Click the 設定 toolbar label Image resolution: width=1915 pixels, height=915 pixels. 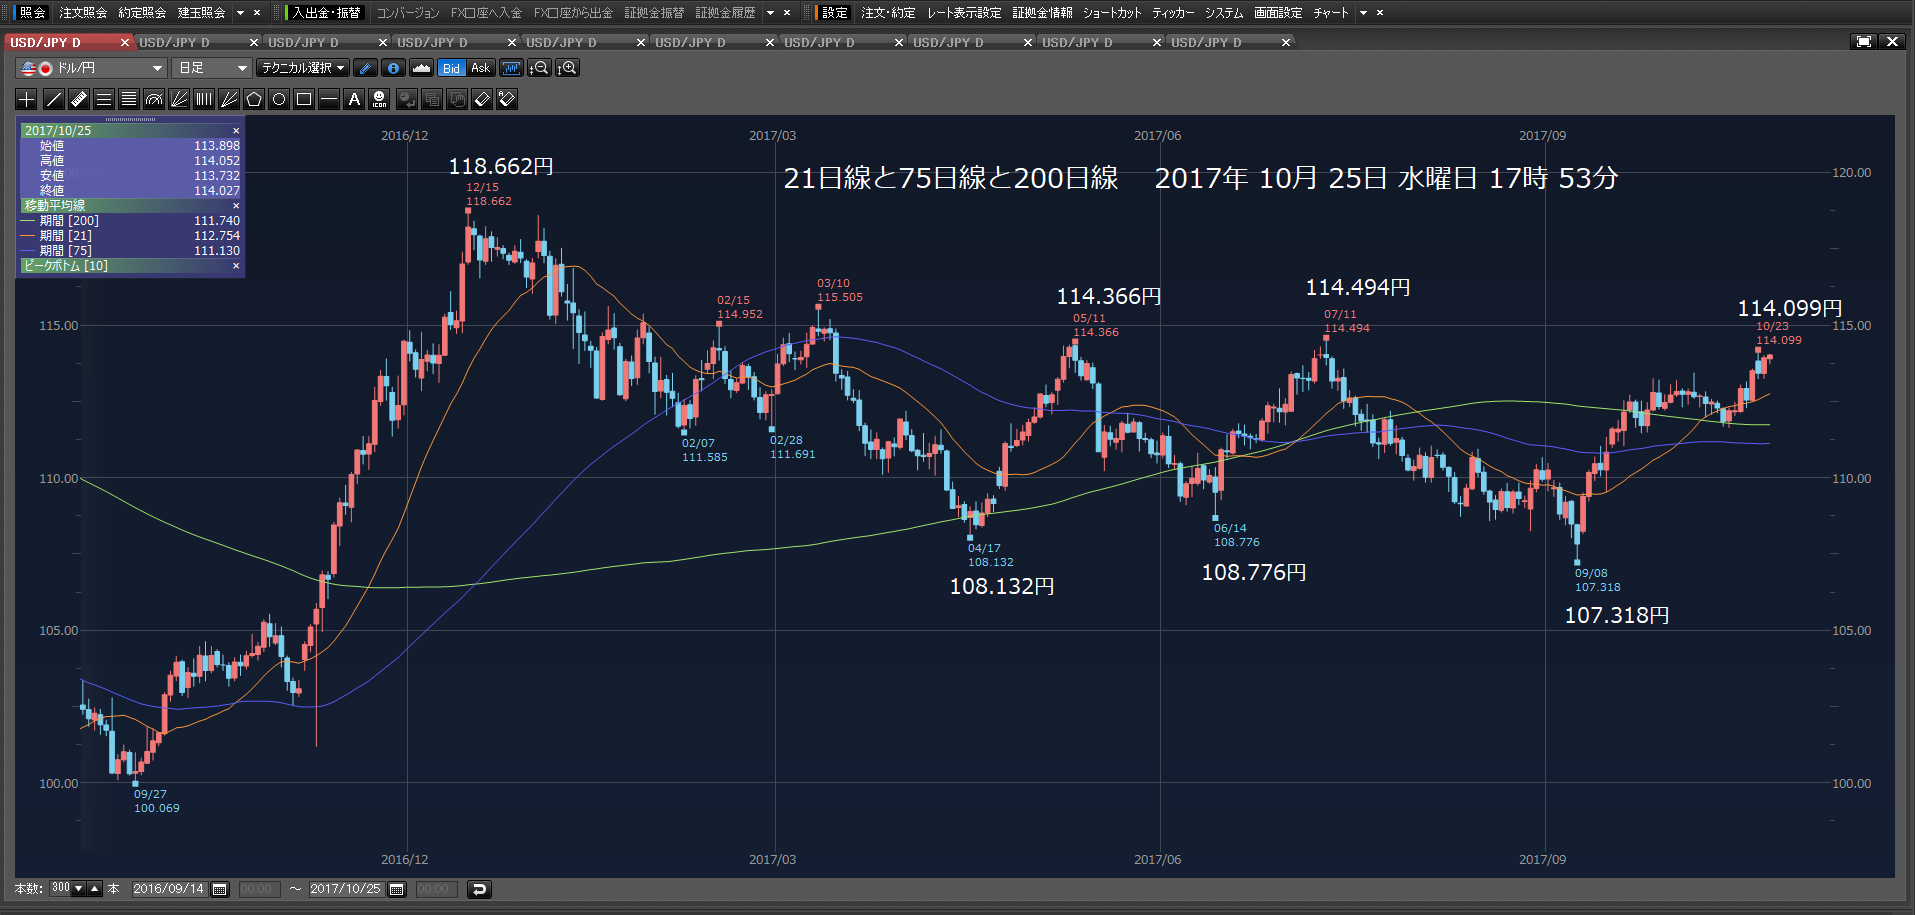[x=835, y=13]
